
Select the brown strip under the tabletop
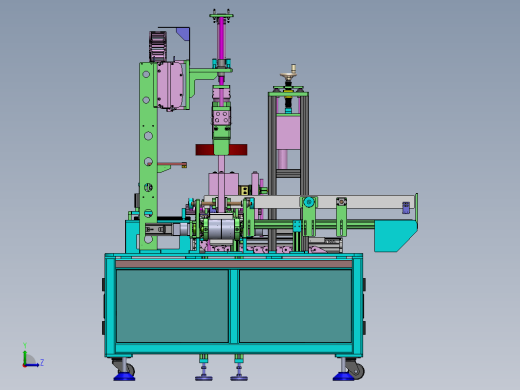click(234, 264)
